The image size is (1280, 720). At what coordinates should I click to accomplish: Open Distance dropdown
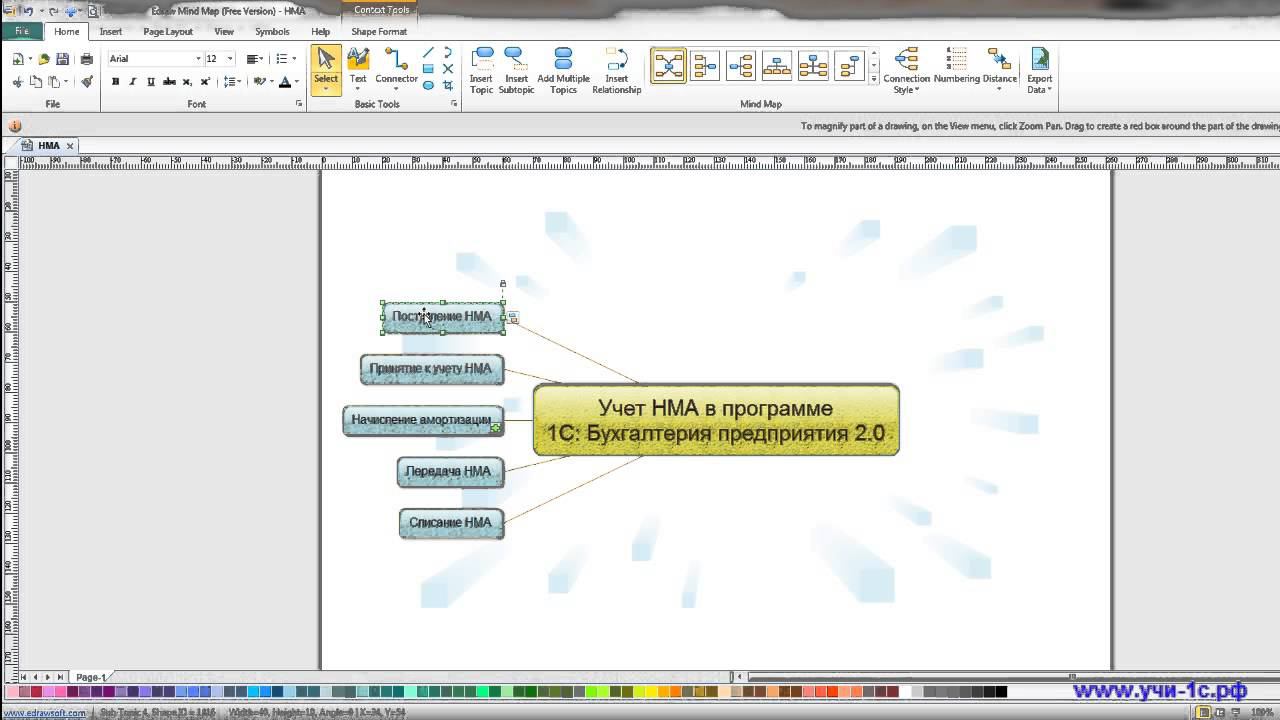pyautogui.click(x=999, y=71)
